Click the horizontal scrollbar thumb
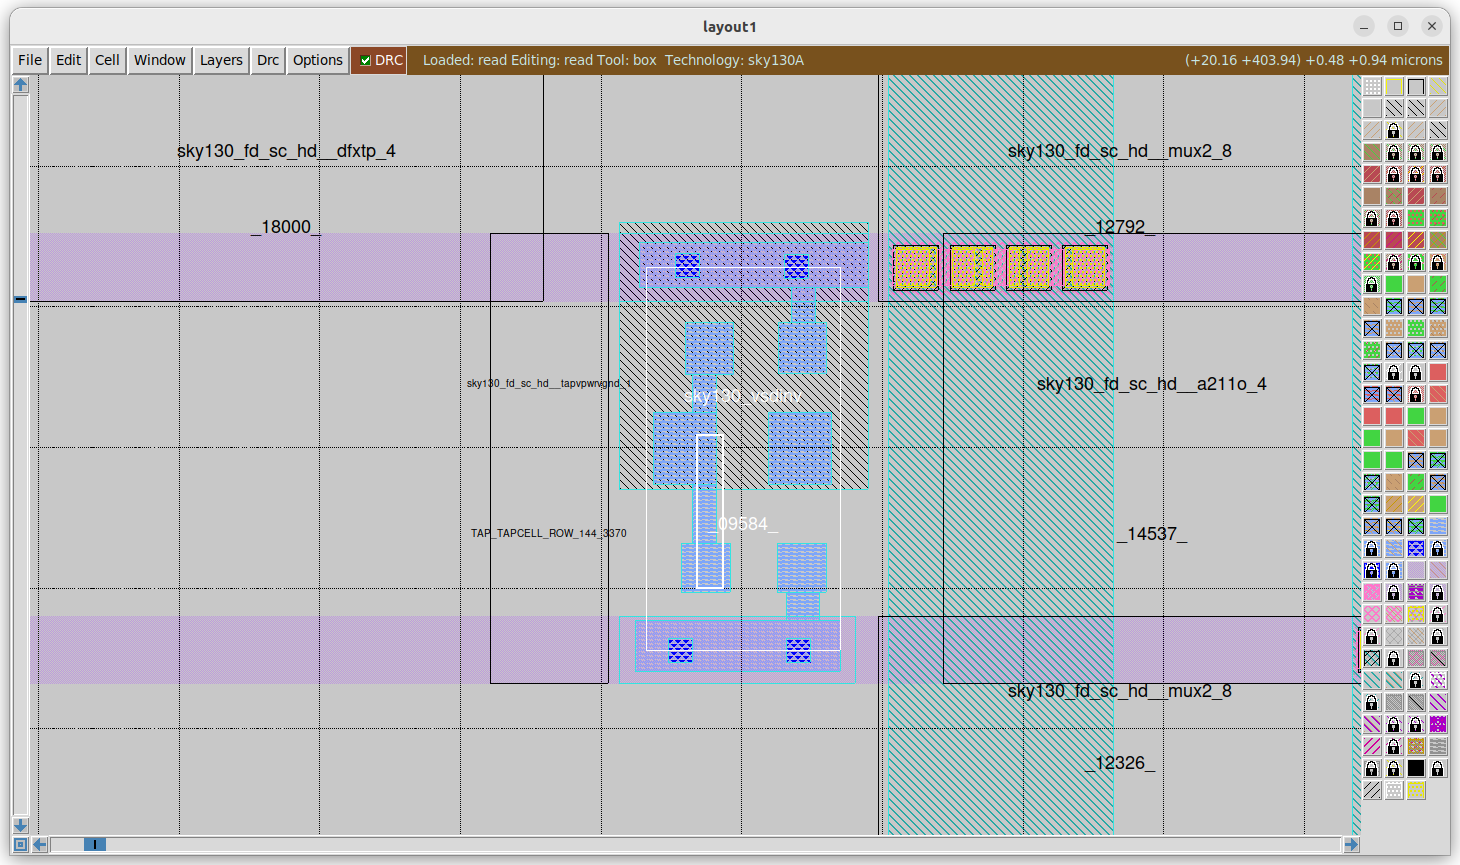 95,844
